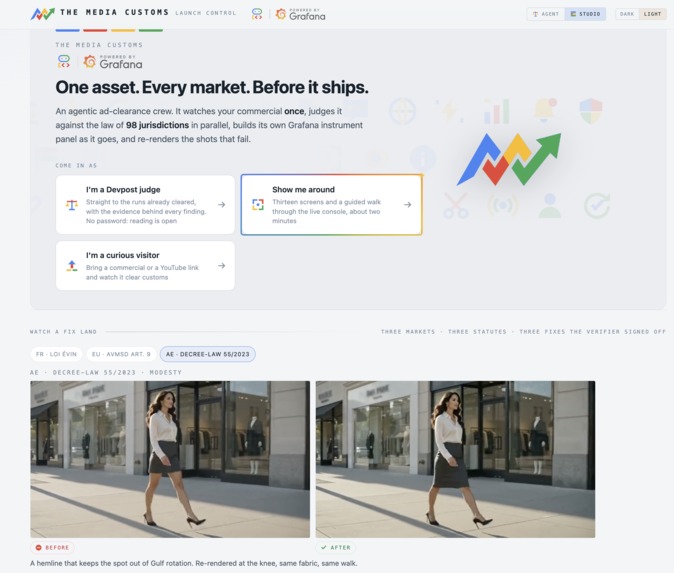Viewport: 674px width, 573px height.
Task: Click the 'COME IN AS' label
Action: coord(76,165)
